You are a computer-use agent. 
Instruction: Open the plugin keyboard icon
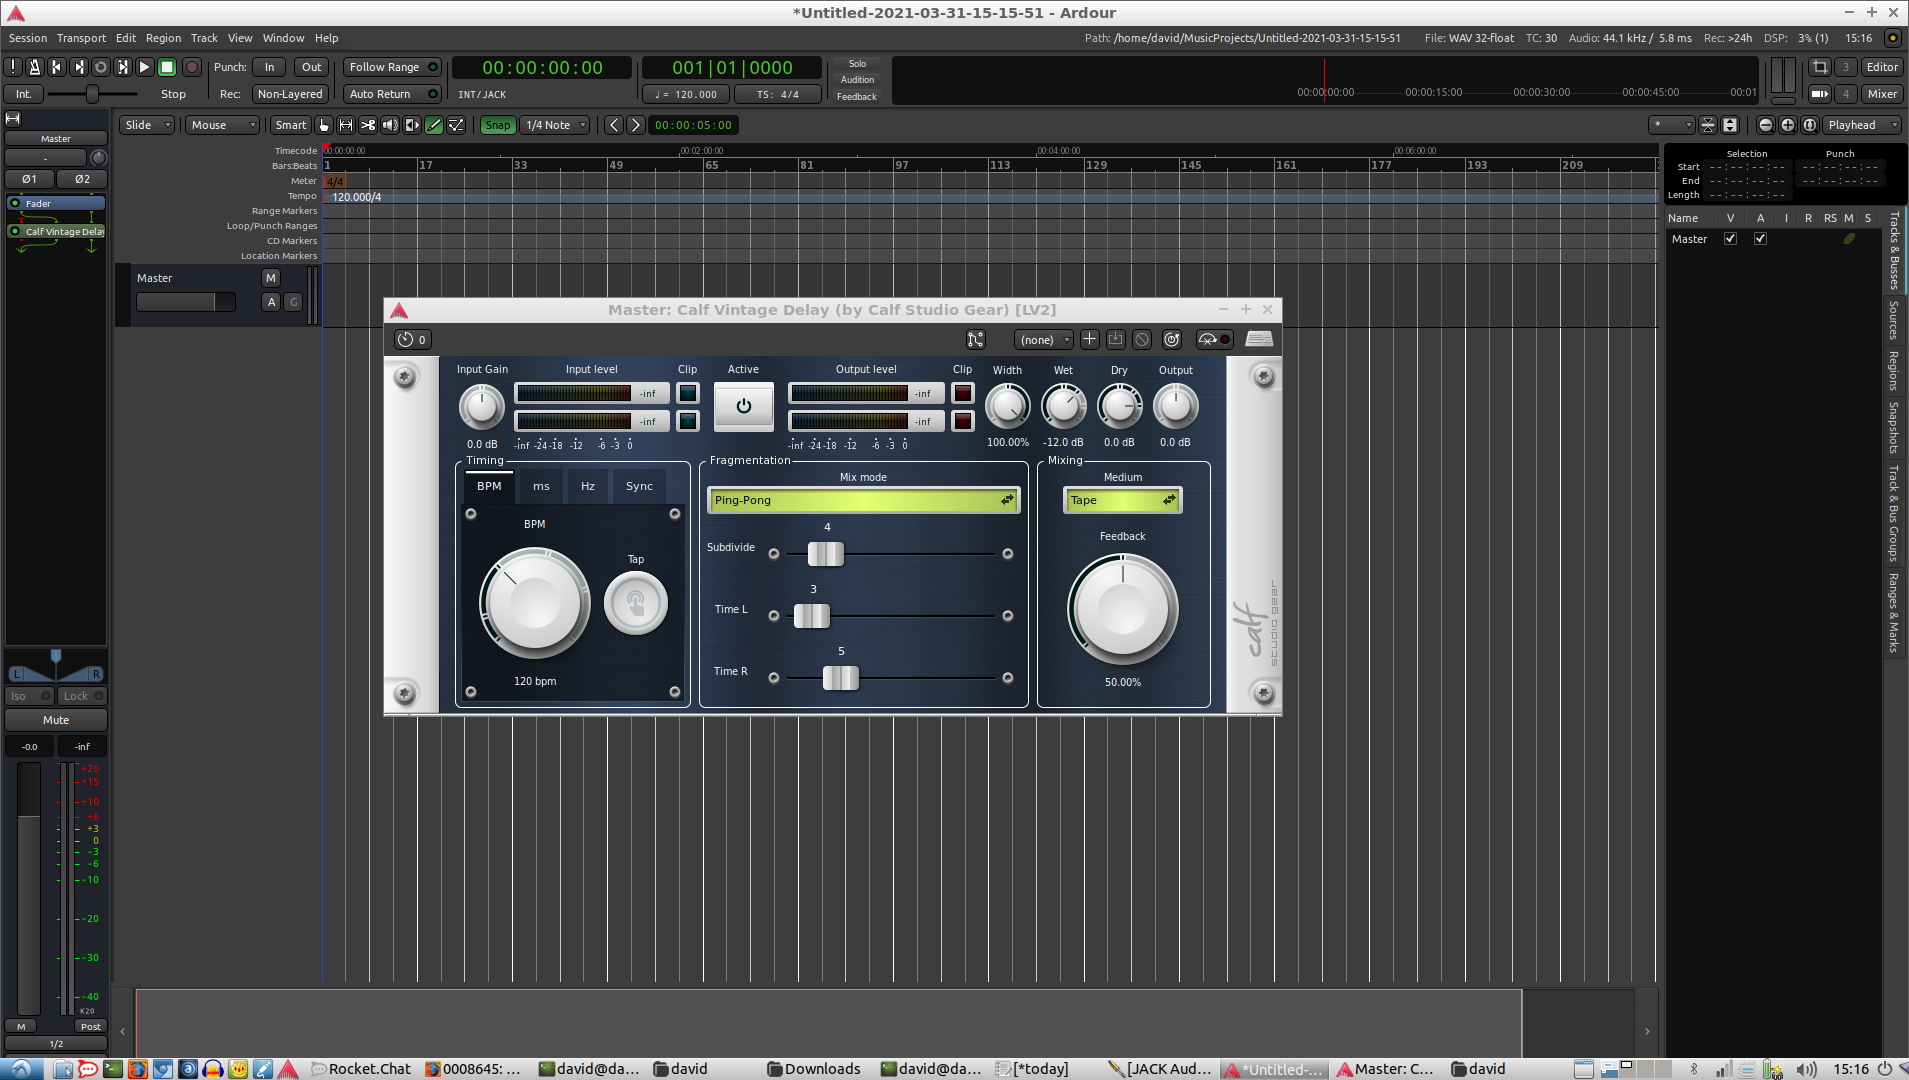1259,340
